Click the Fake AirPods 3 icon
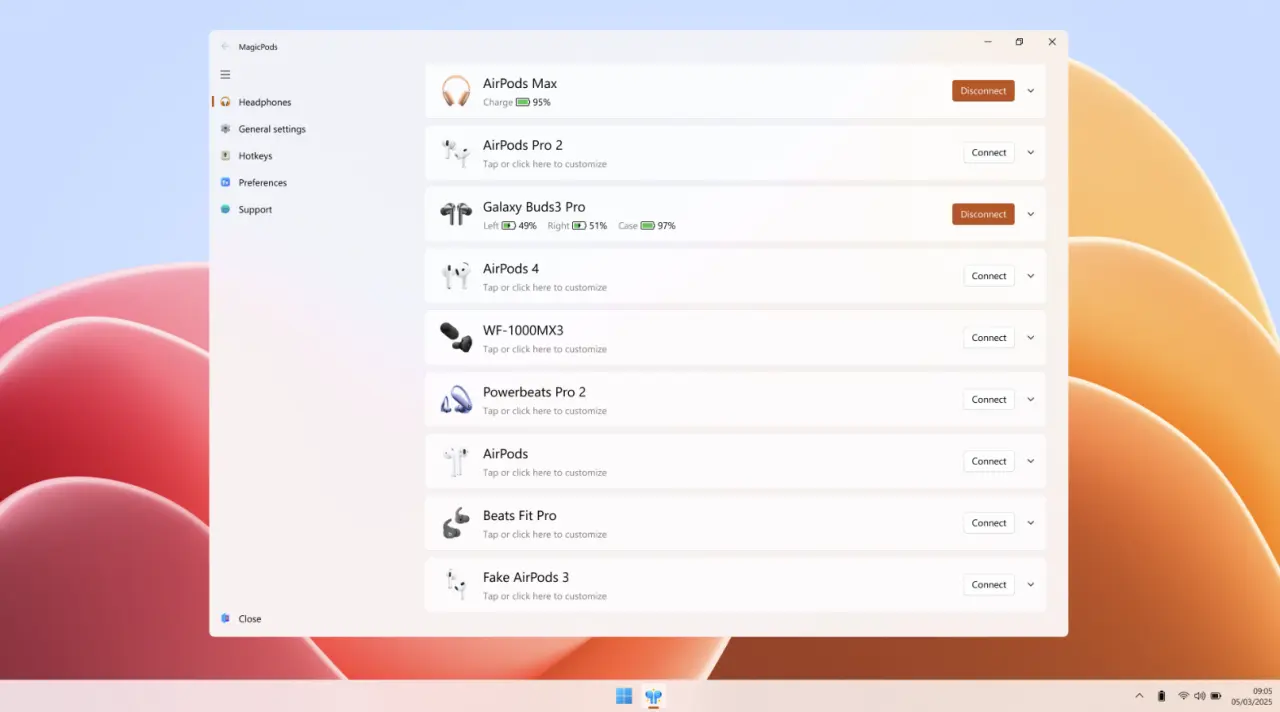Screen dimensions: 1280x712 456,584
